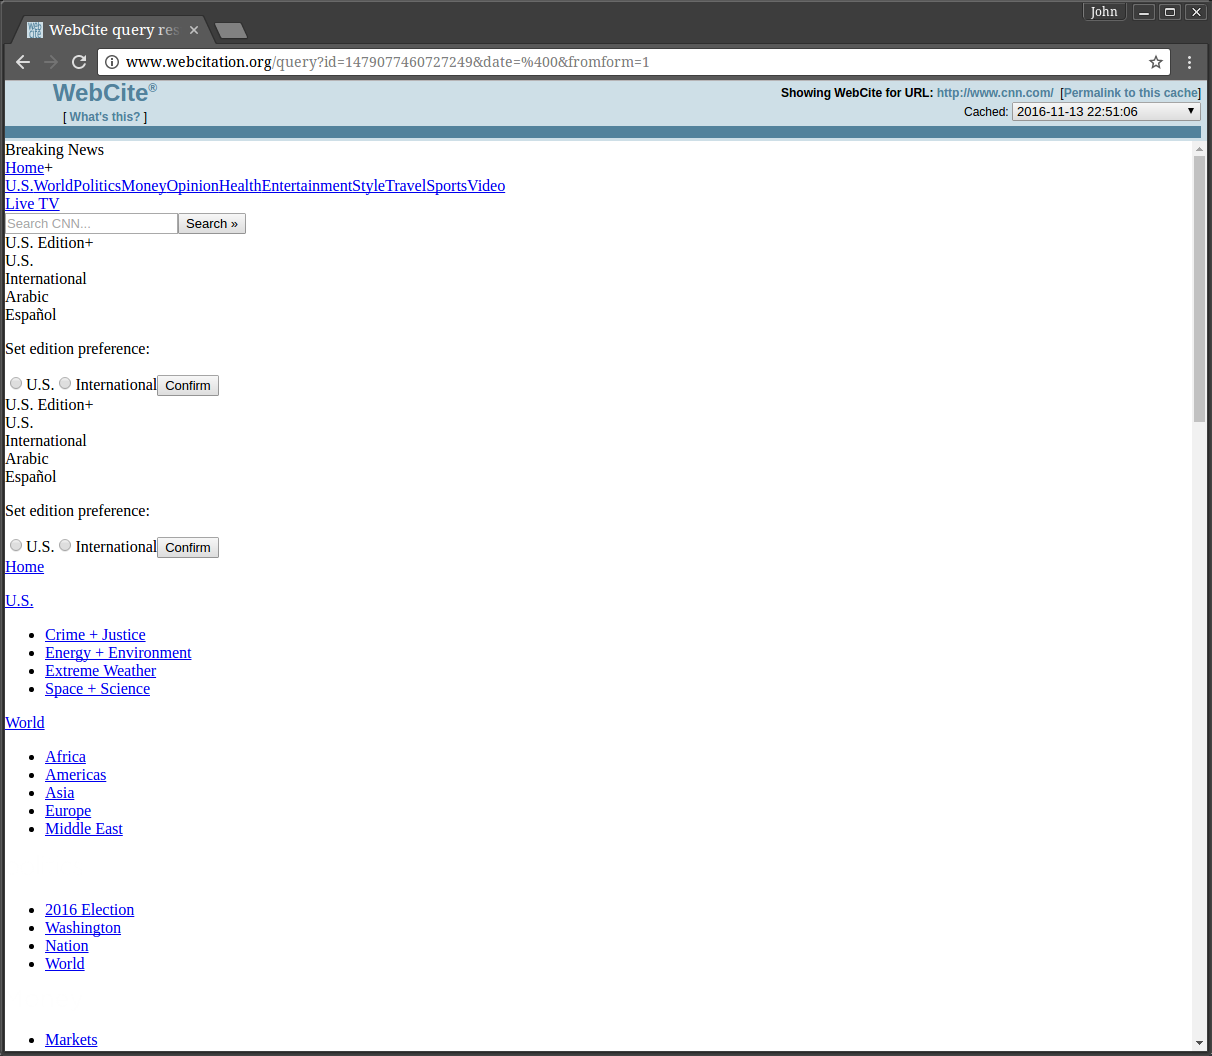
Task: Click the Live TV link
Action: point(32,204)
